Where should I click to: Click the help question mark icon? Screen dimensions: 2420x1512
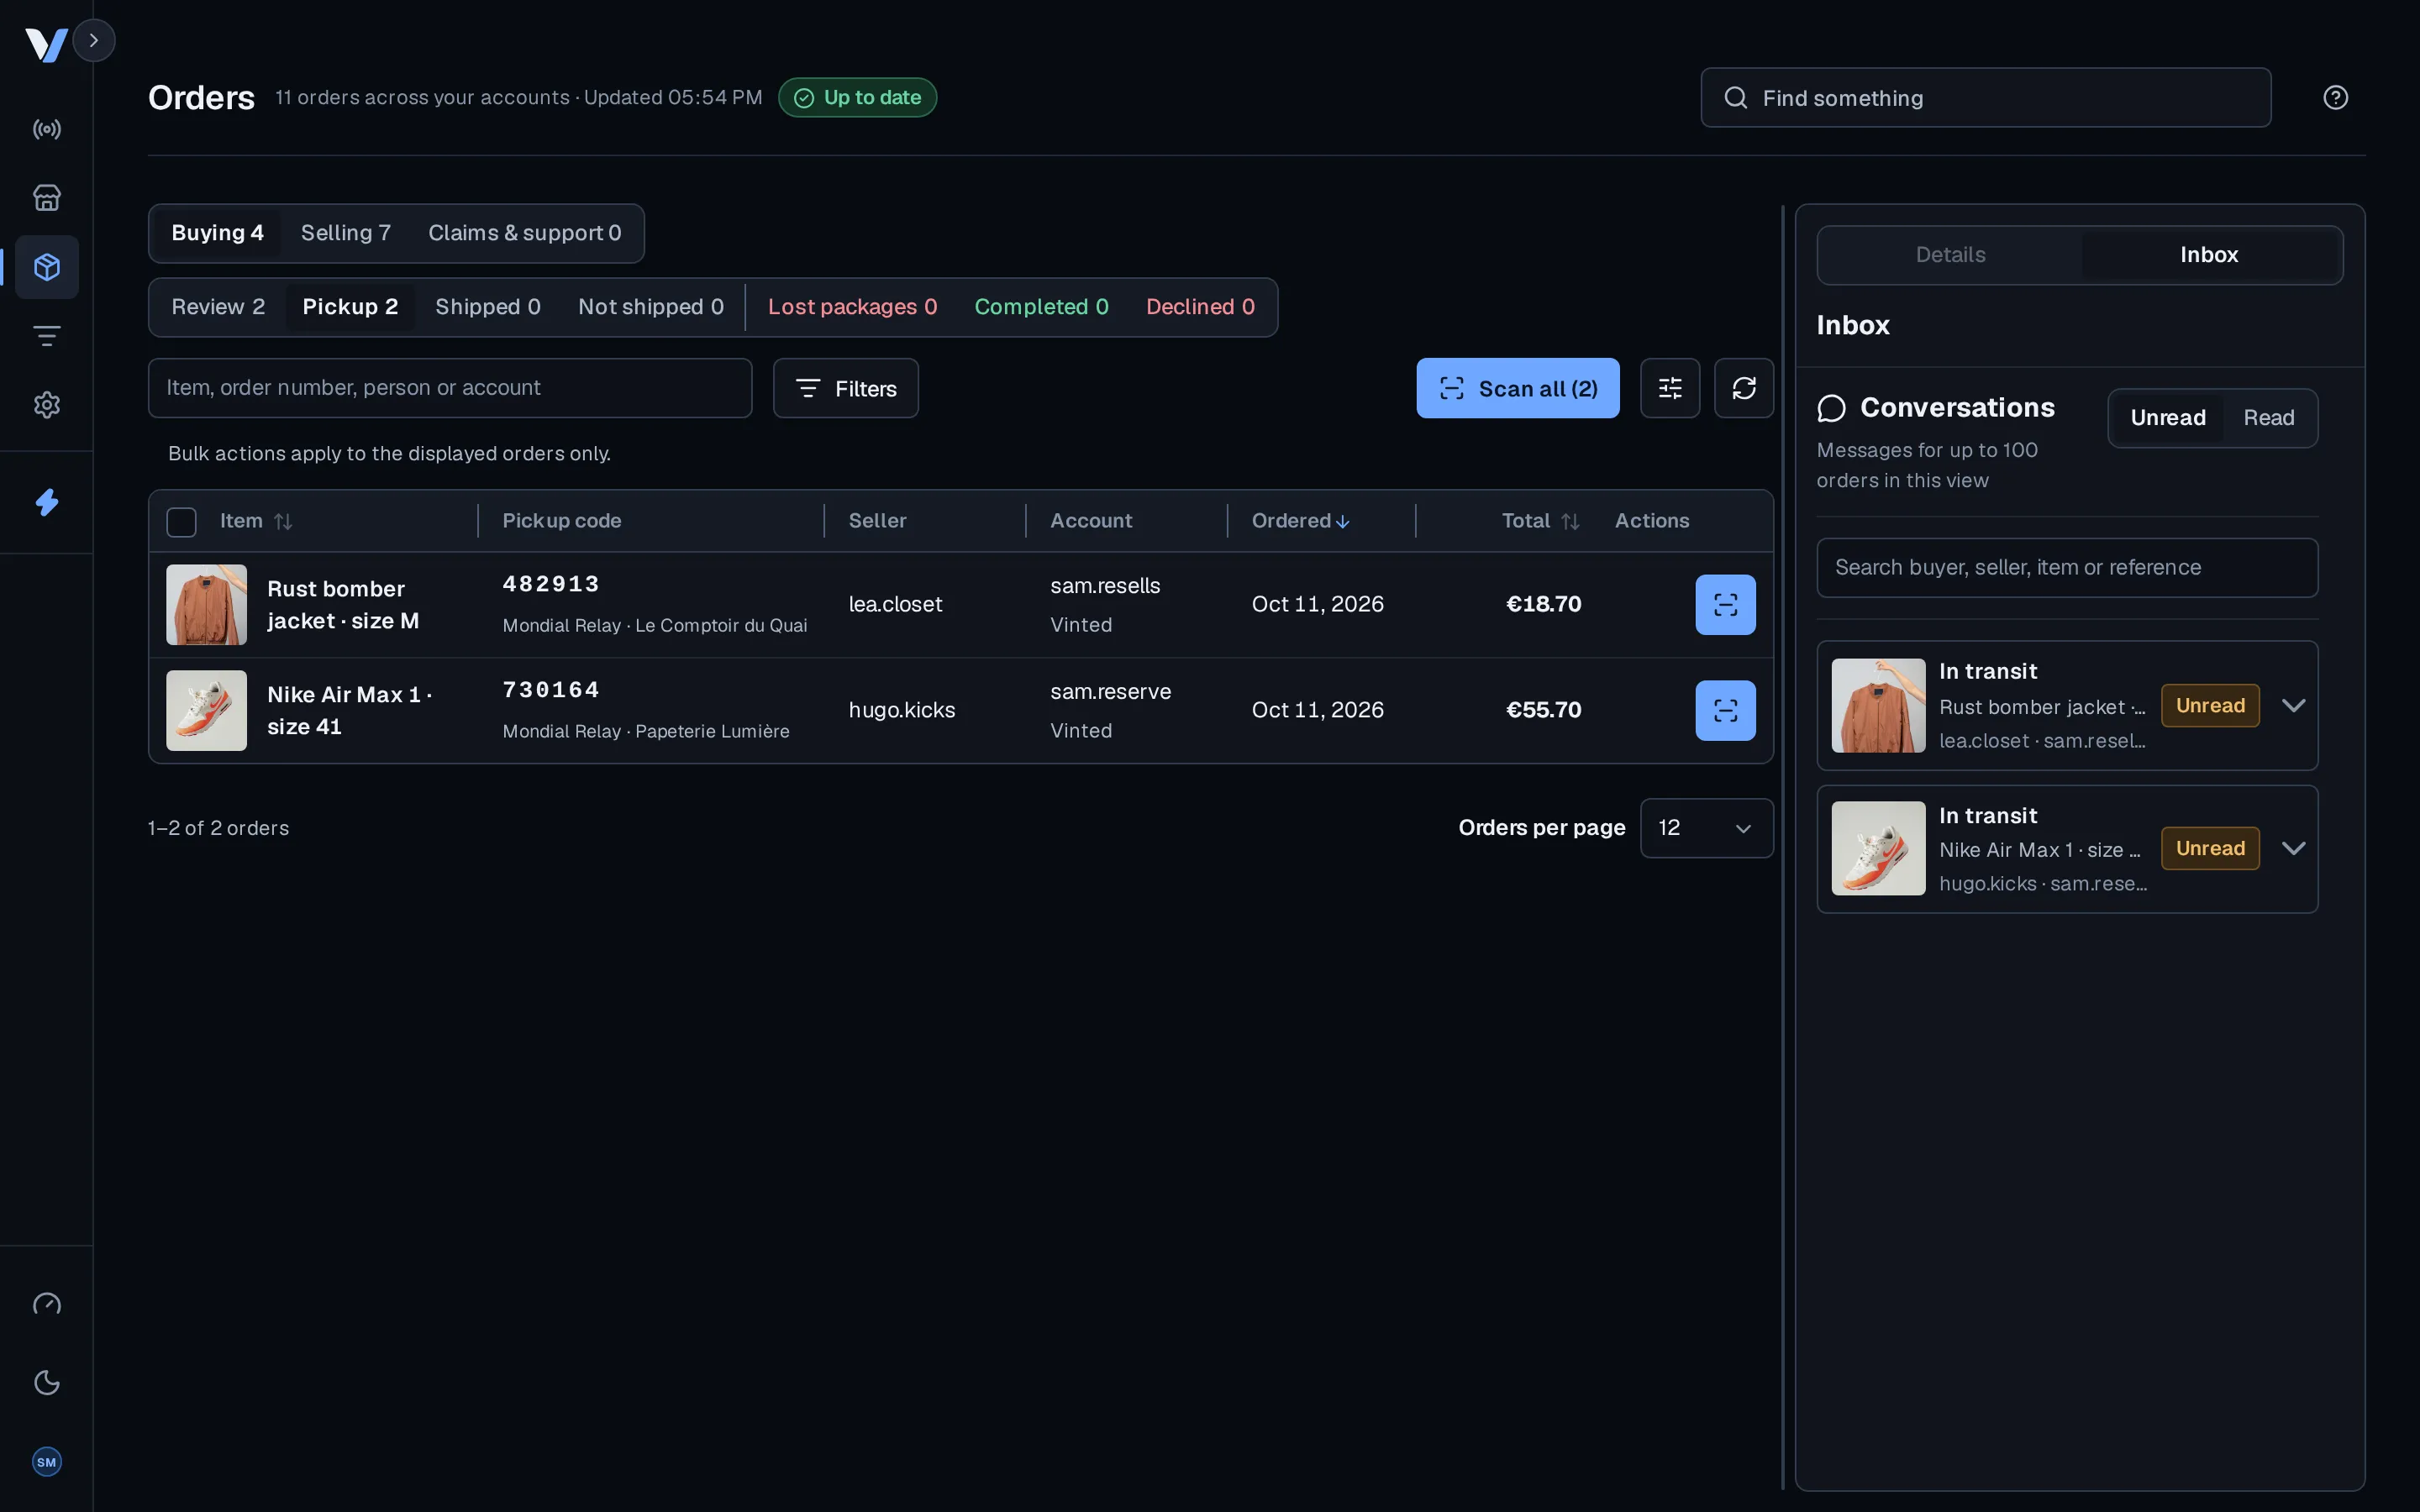click(x=2335, y=97)
